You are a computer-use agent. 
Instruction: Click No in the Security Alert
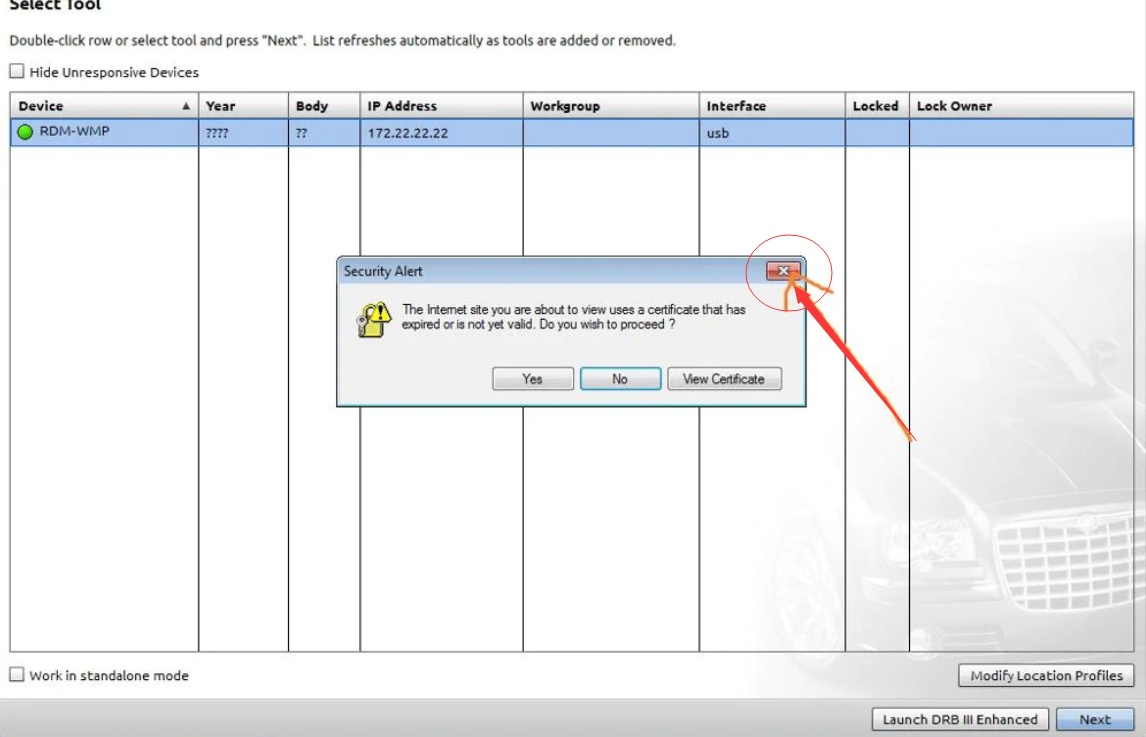coord(620,379)
